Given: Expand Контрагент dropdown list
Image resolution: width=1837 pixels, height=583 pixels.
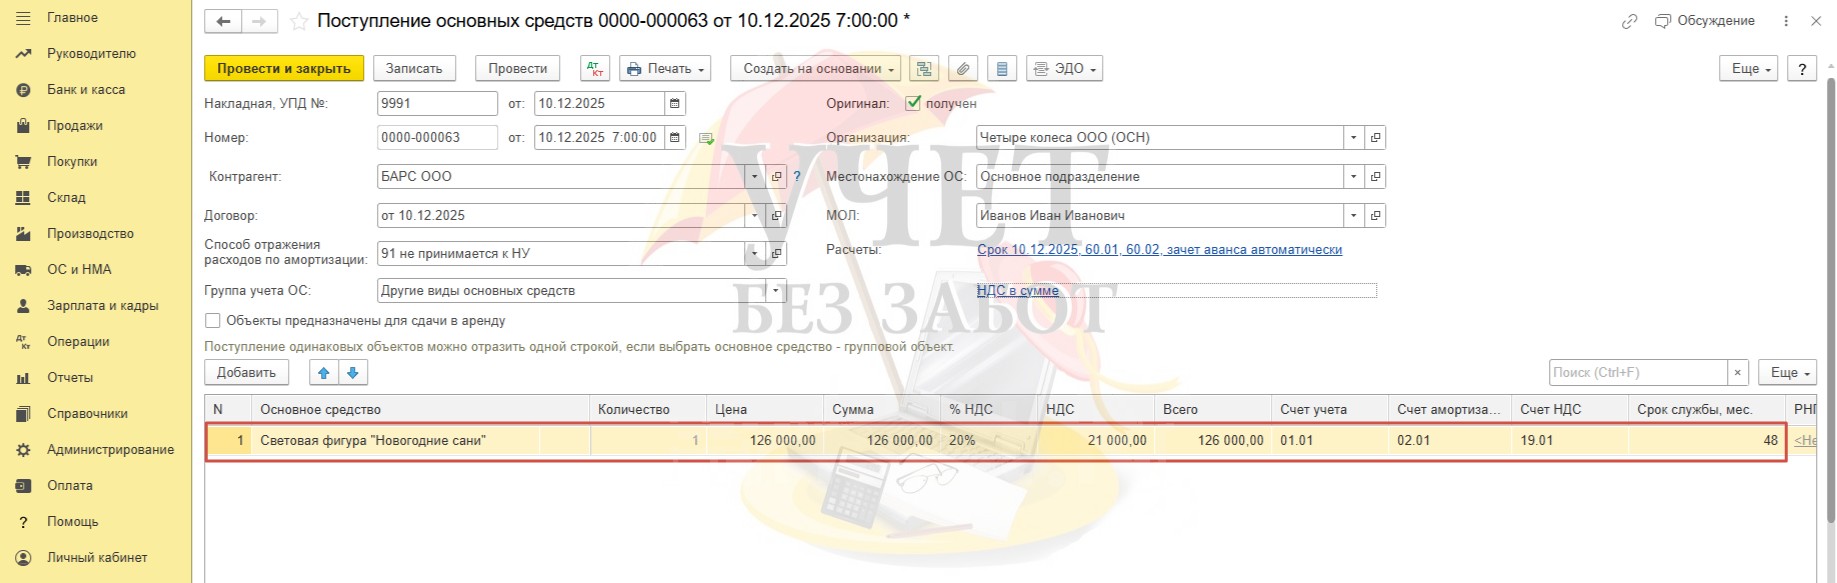Looking at the screenshot, I should 755,176.
